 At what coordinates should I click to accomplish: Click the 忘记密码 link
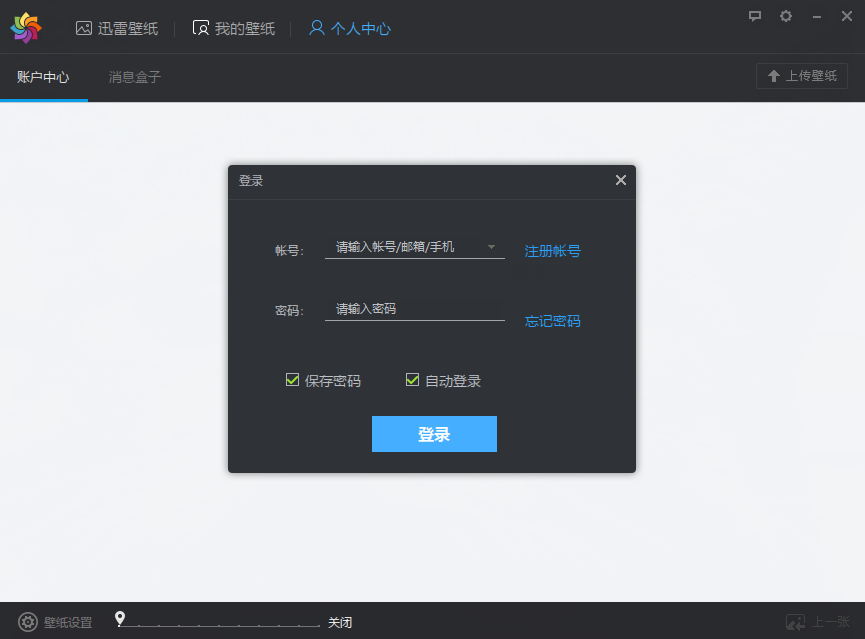click(551, 321)
